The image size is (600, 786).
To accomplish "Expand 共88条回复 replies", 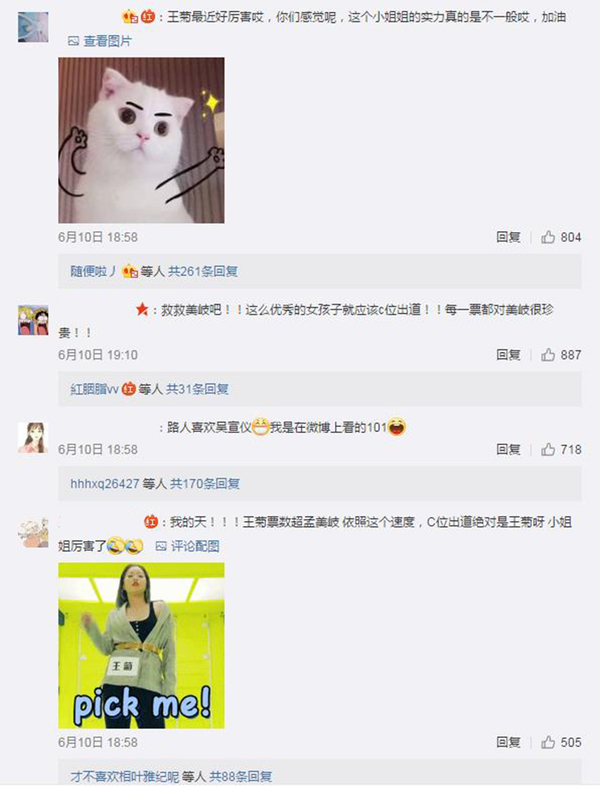I will click(x=241, y=776).
